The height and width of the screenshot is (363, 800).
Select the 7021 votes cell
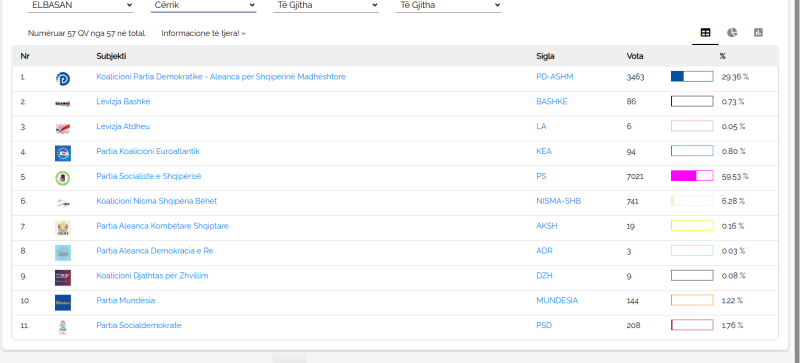(635, 177)
